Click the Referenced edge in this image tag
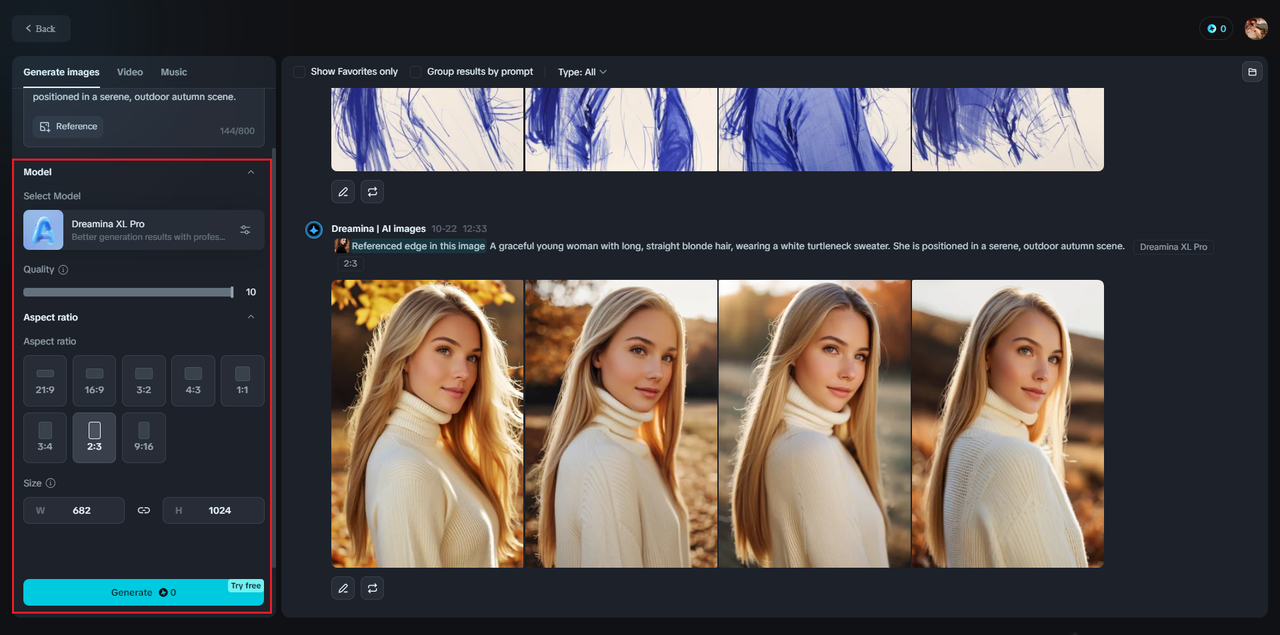The height and width of the screenshot is (635, 1280). (x=418, y=246)
